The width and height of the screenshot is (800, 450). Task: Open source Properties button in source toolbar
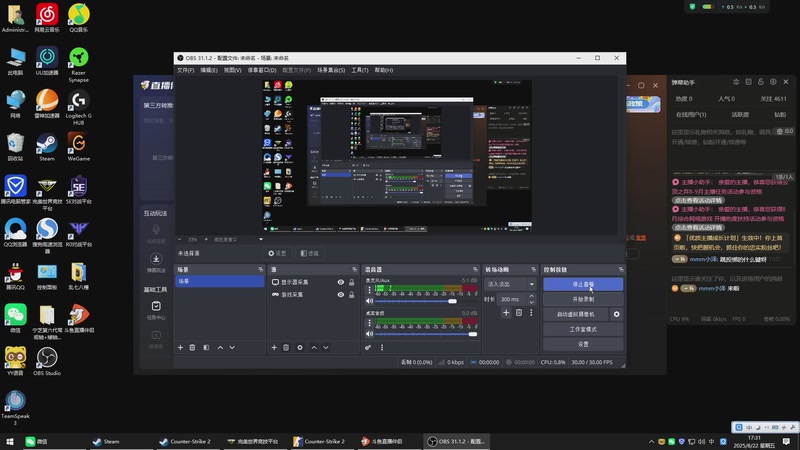278,253
